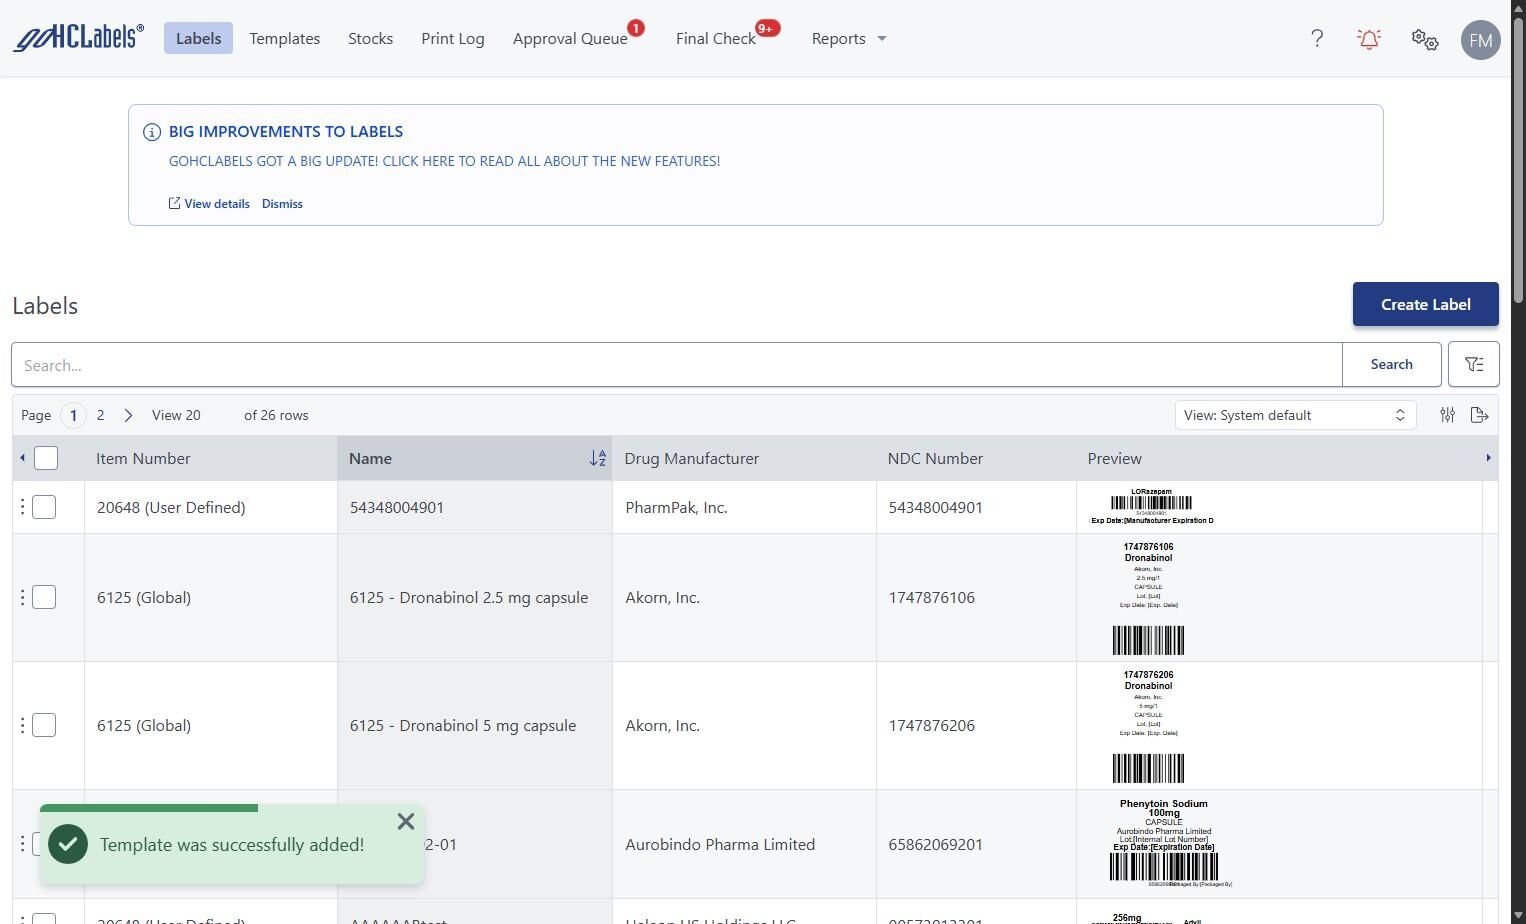Open the help question mark icon

tap(1317, 38)
